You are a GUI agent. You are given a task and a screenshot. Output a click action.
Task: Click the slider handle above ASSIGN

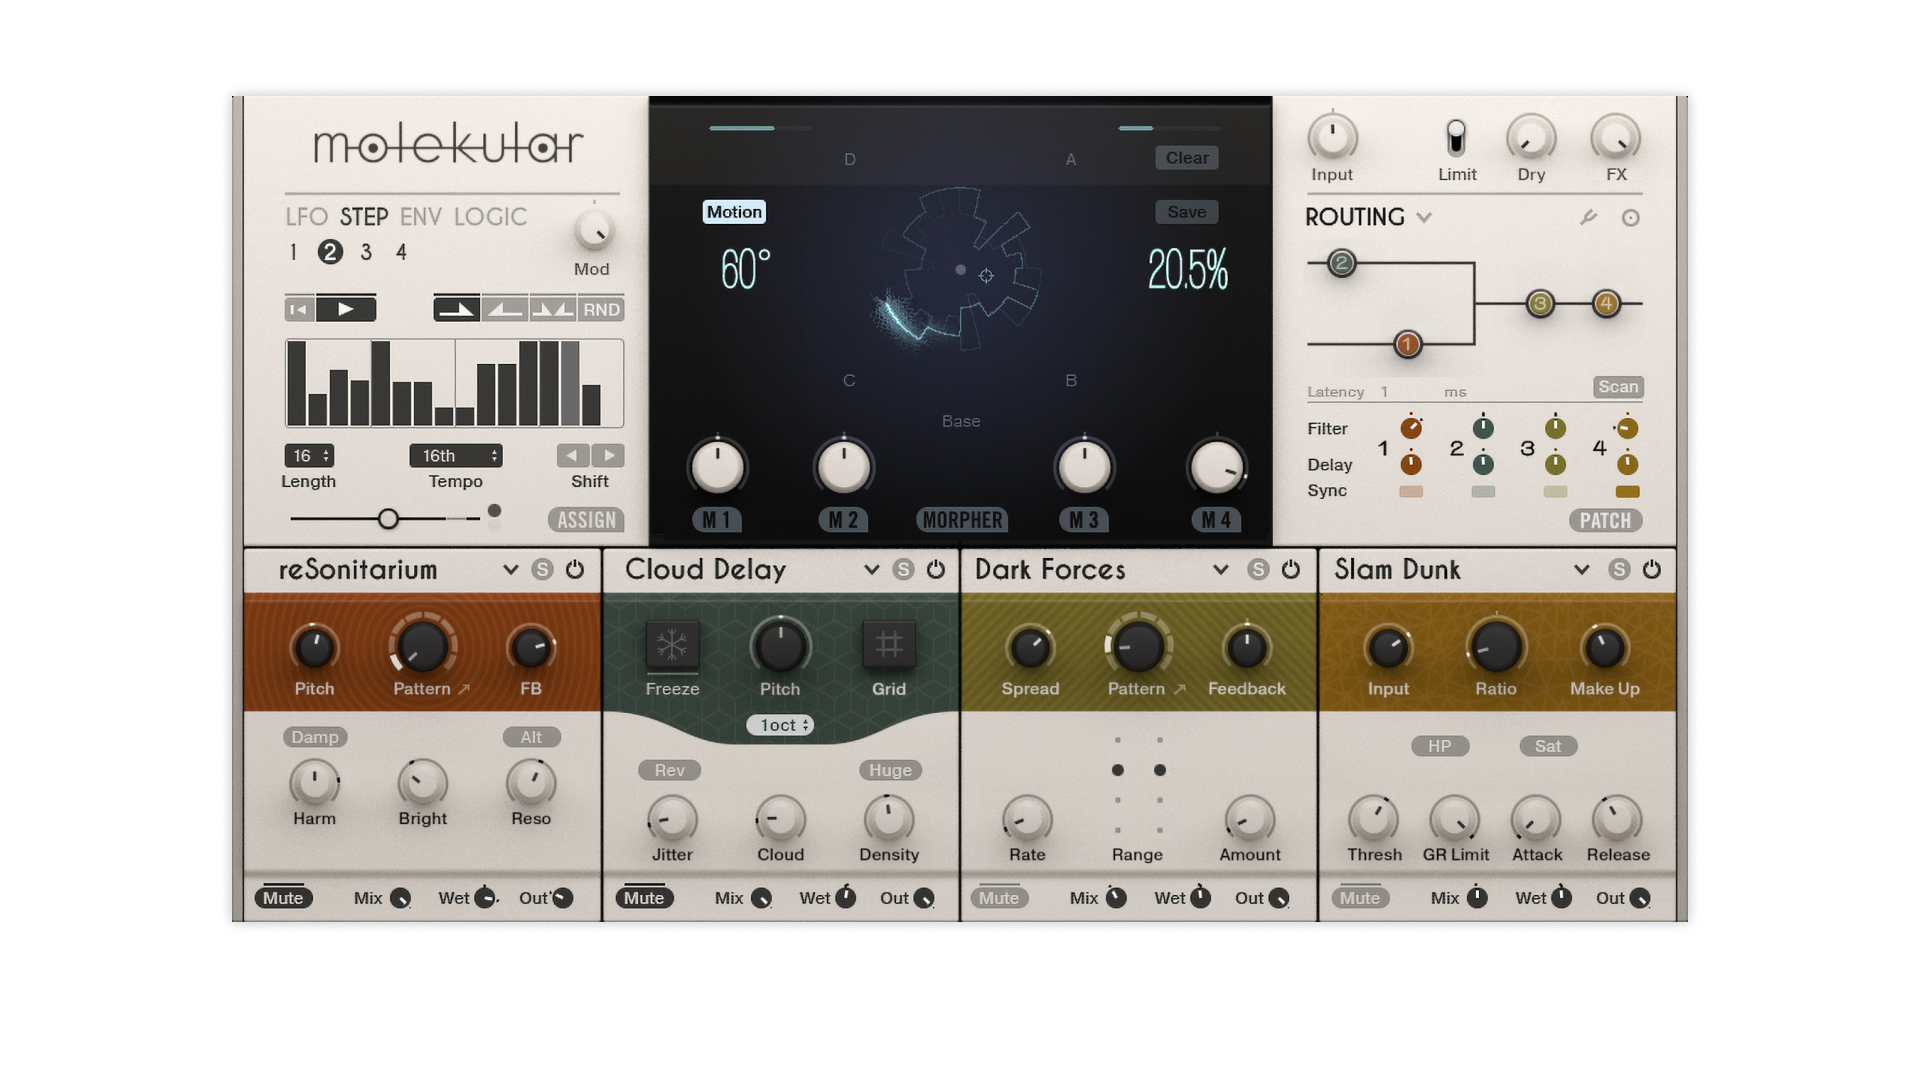point(388,518)
